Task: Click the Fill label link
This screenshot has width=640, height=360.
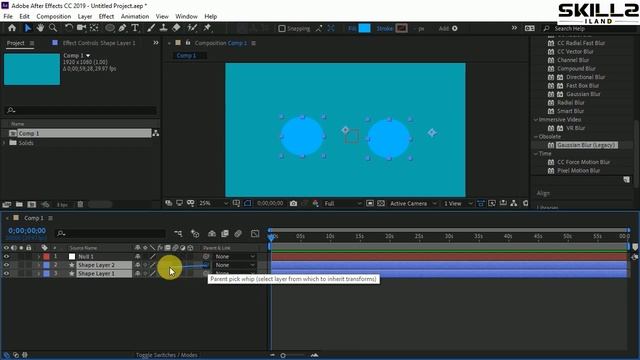Action: pyautogui.click(x=352, y=29)
